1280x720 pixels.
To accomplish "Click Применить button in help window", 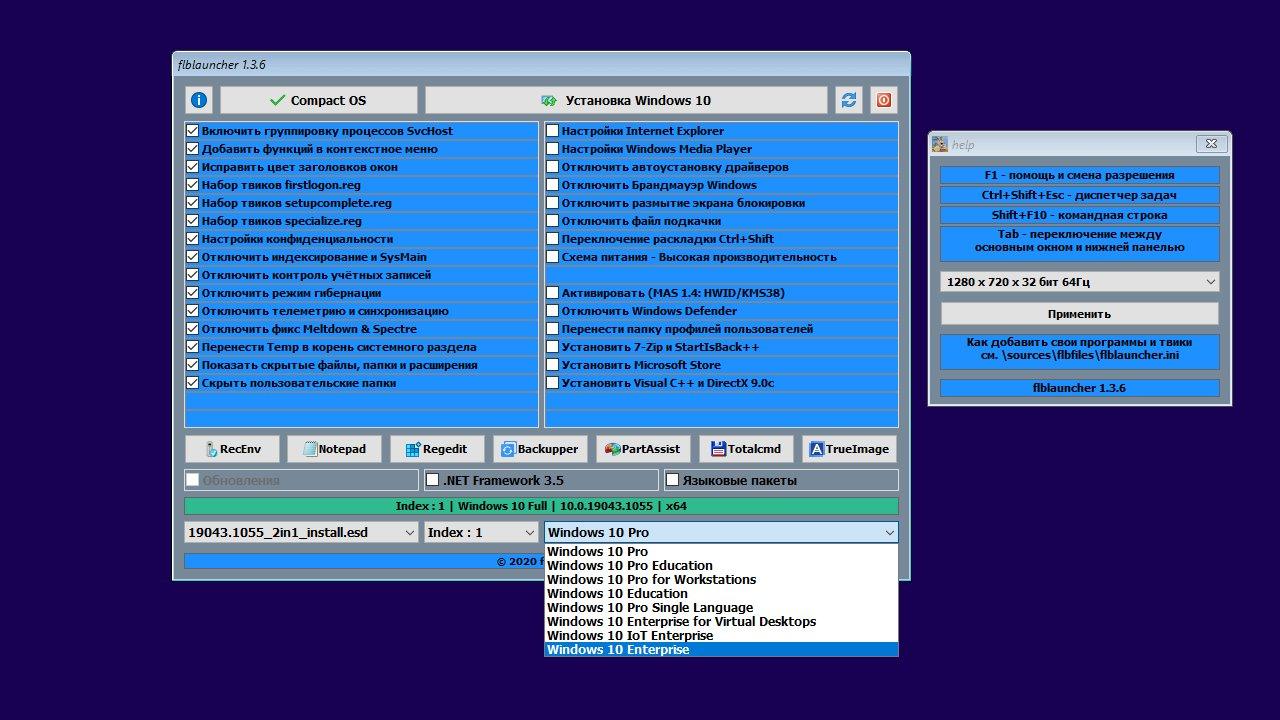I will [x=1079, y=314].
